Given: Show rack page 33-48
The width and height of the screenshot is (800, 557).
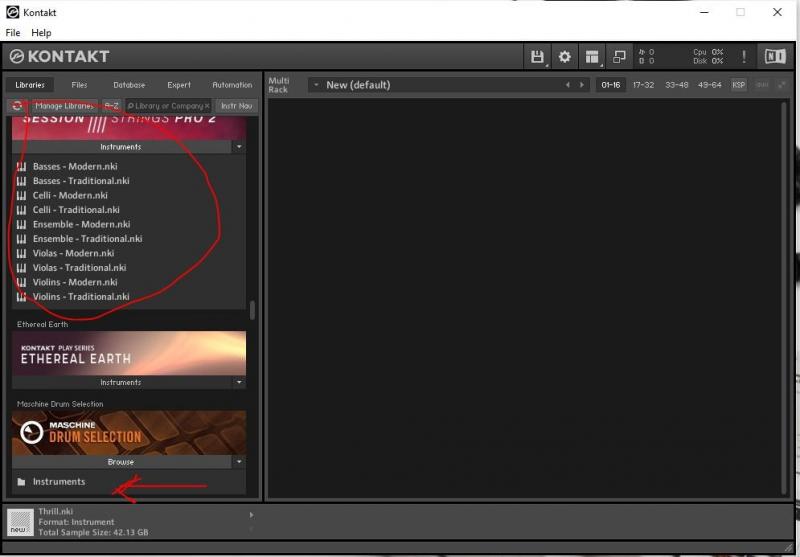Looking at the screenshot, I should (x=677, y=85).
